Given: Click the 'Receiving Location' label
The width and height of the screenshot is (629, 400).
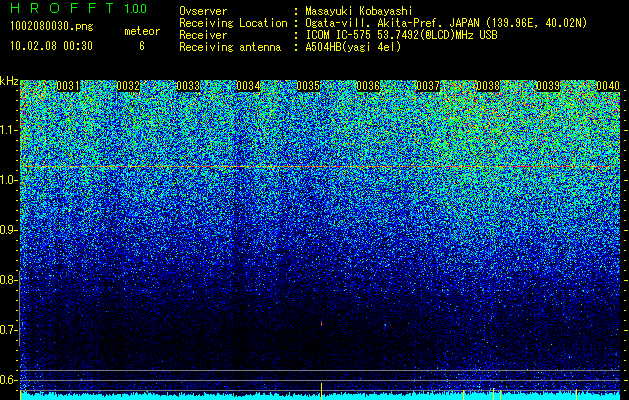Looking at the screenshot, I should coord(233,23).
